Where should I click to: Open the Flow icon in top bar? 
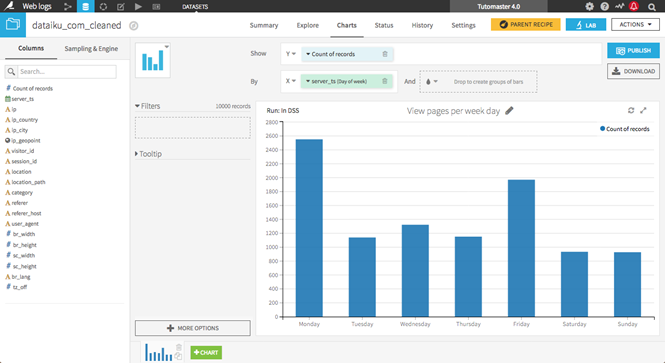coord(67,6)
